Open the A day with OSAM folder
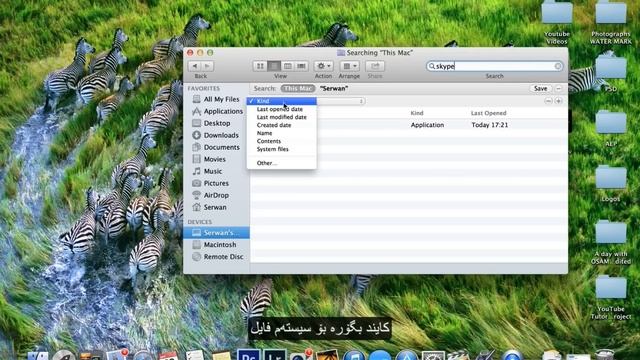640x360 pixels. 611,242
